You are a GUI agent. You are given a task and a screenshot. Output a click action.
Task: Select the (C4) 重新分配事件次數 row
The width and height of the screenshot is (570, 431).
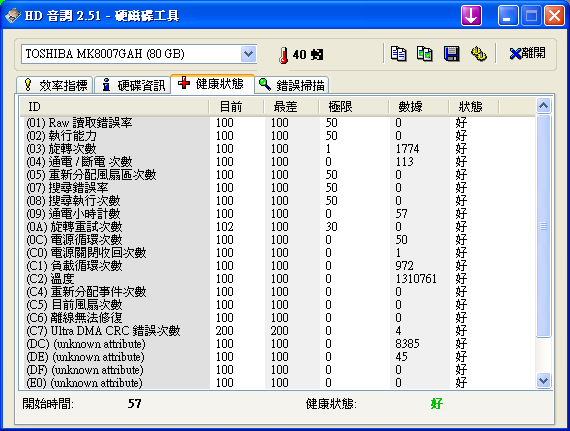point(277,292)
